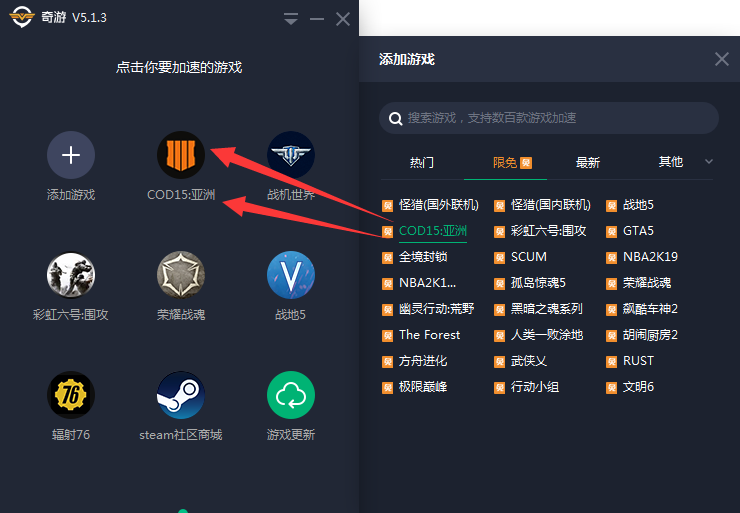The width and height of the screenshot is (740, 513).
Task: Click the free badge beside 武侠乂
Action: tap(499, 362)
